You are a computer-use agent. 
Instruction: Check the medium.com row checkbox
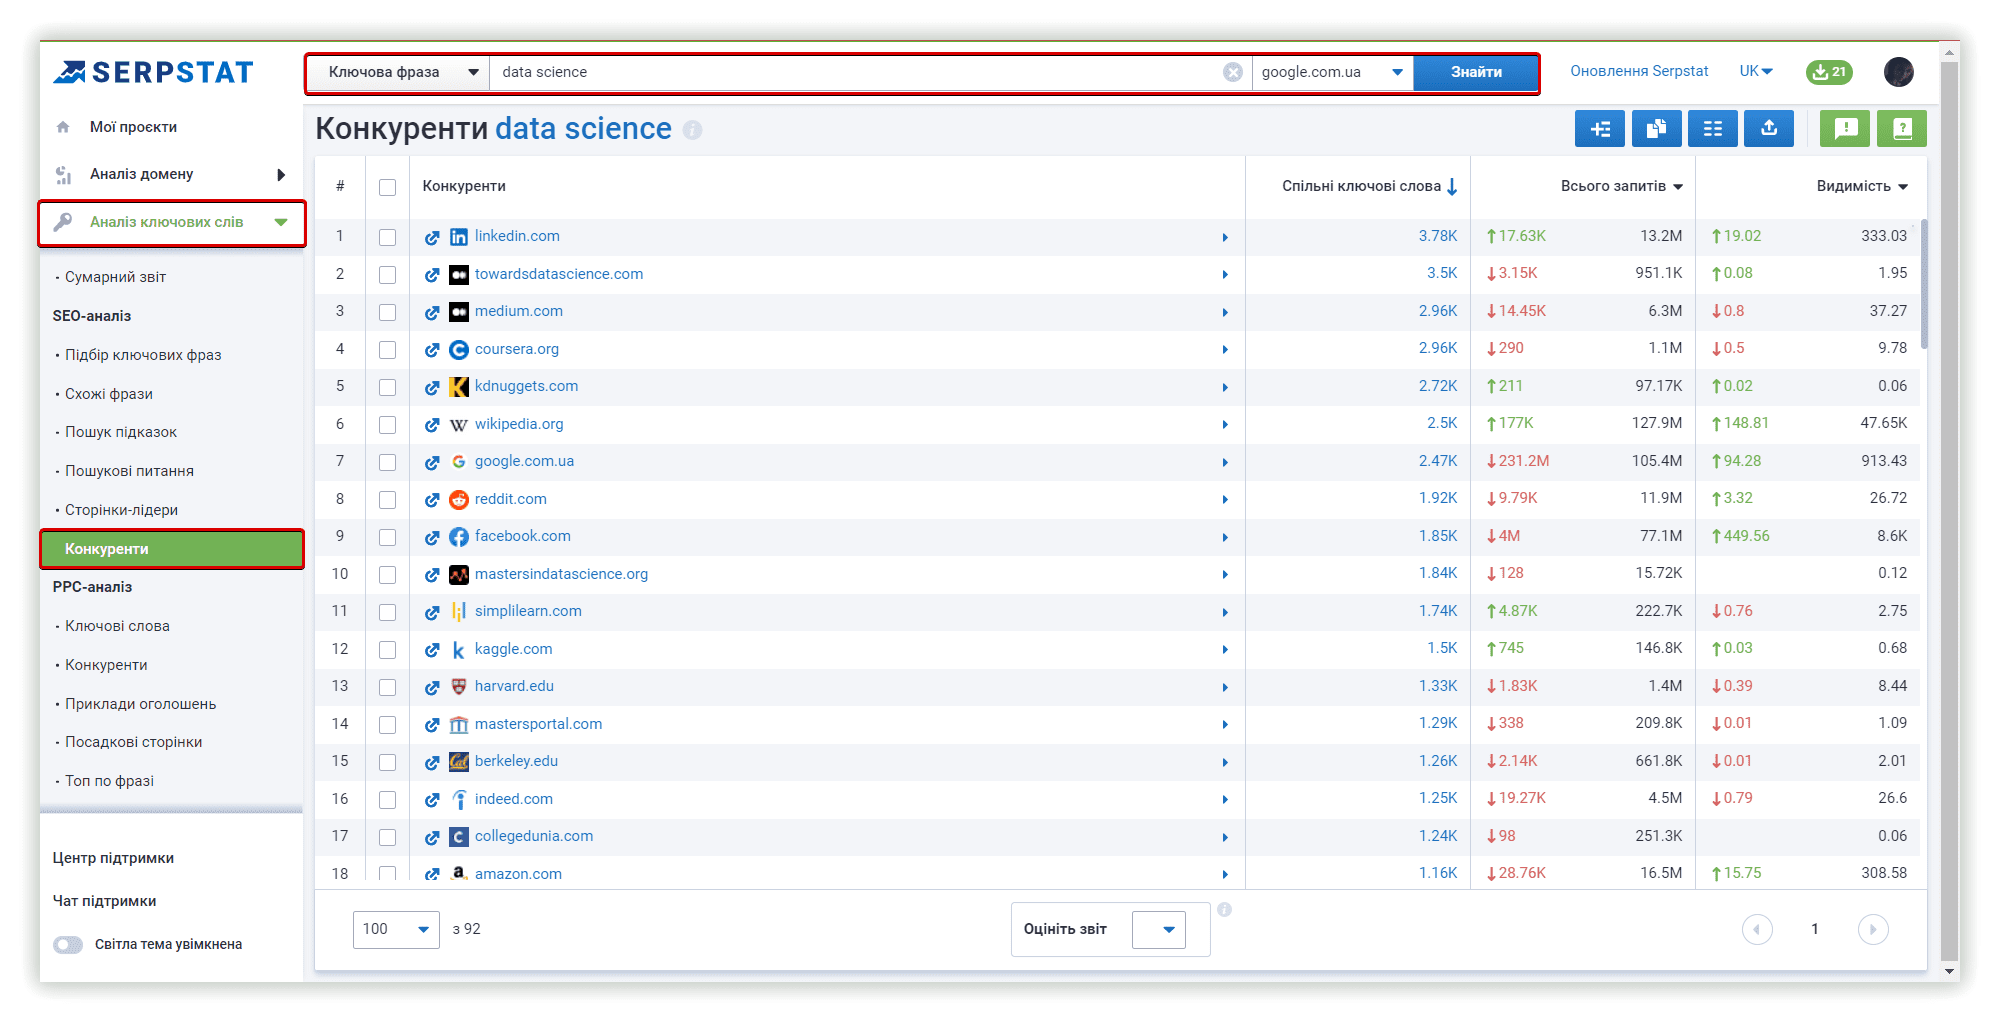[x=388, y=312]
